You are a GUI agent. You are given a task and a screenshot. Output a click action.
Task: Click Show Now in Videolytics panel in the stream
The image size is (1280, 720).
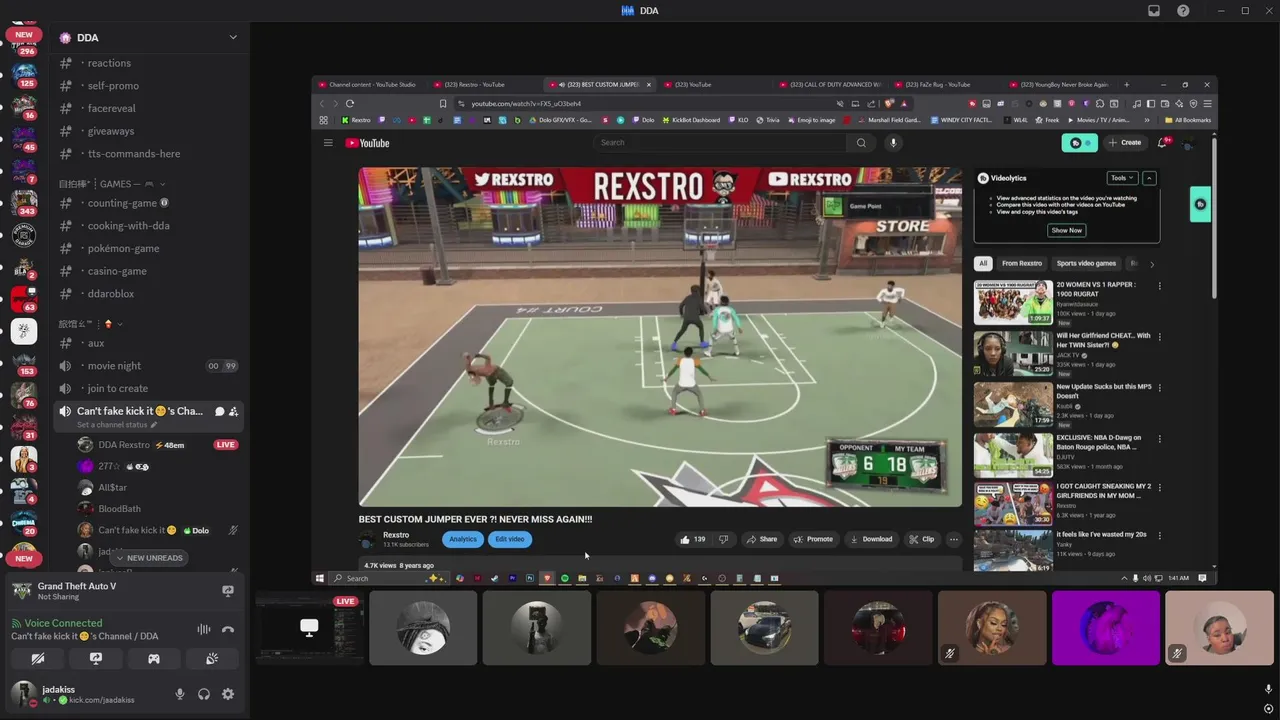click(x=1066, y=230)
